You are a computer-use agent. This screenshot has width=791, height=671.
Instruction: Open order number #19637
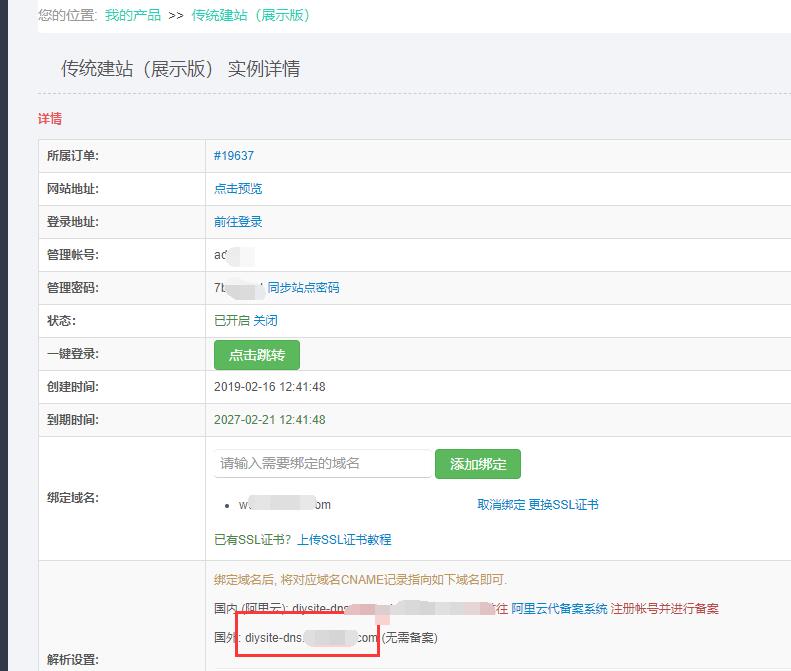coord(234,156)
